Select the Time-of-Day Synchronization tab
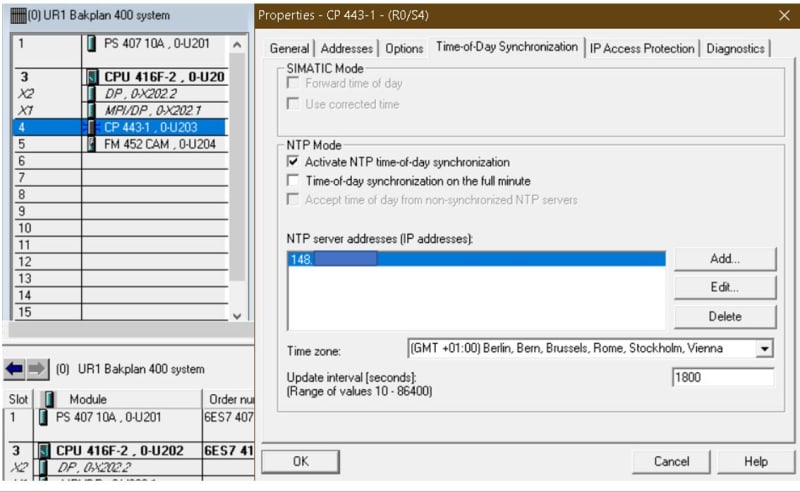 point(507,46)
